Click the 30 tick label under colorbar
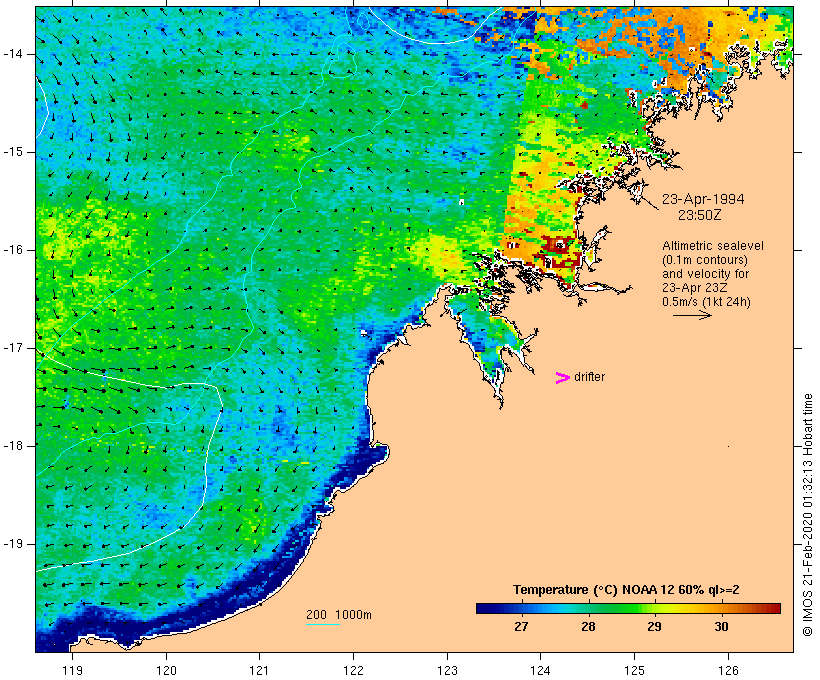 tap(721, 627)
